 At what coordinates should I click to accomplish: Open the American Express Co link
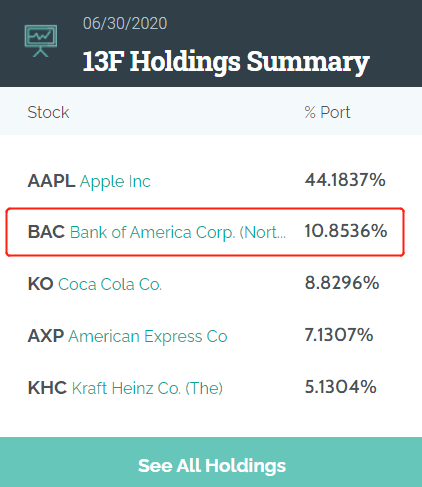[148, 336]
